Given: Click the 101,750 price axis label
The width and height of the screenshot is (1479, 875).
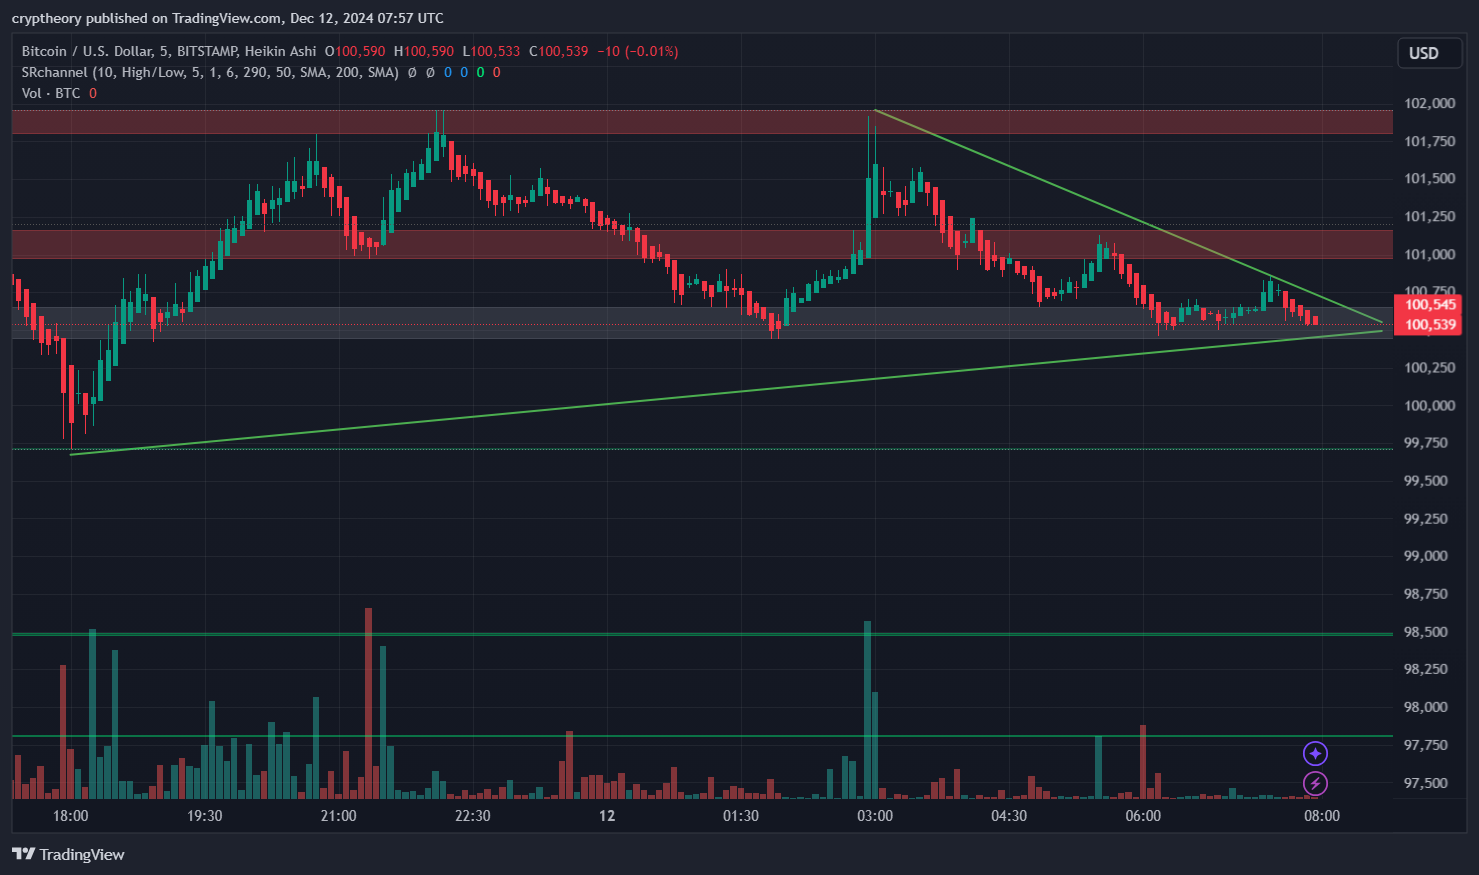Looking at the screenshot, I should tap(1429, 141).
